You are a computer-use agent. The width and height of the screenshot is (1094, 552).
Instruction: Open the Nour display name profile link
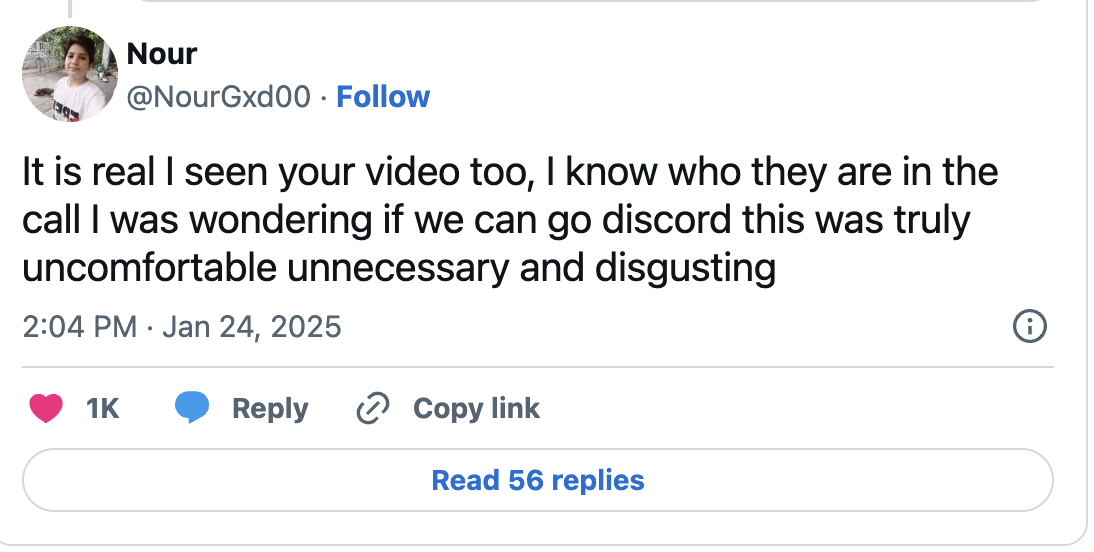tap(162, 54)
